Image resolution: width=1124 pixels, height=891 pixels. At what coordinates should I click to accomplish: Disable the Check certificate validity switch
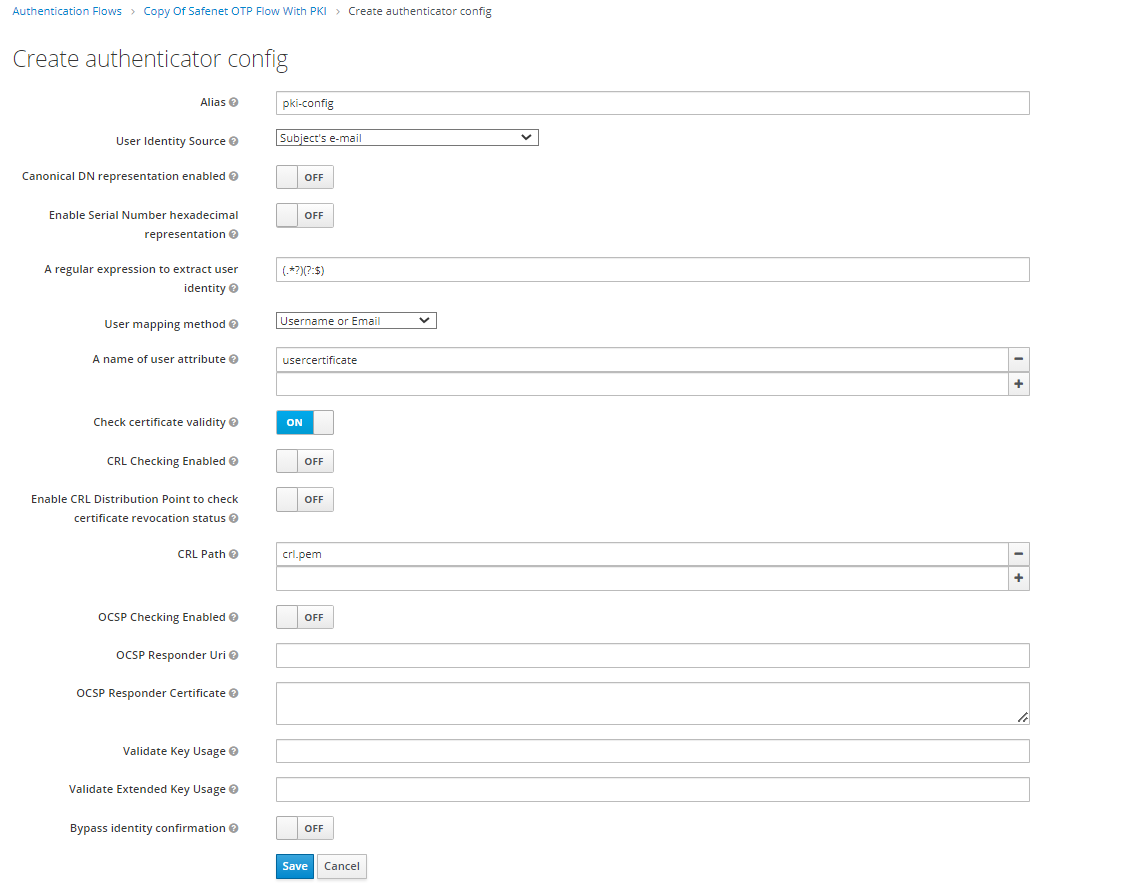[304, 423]
